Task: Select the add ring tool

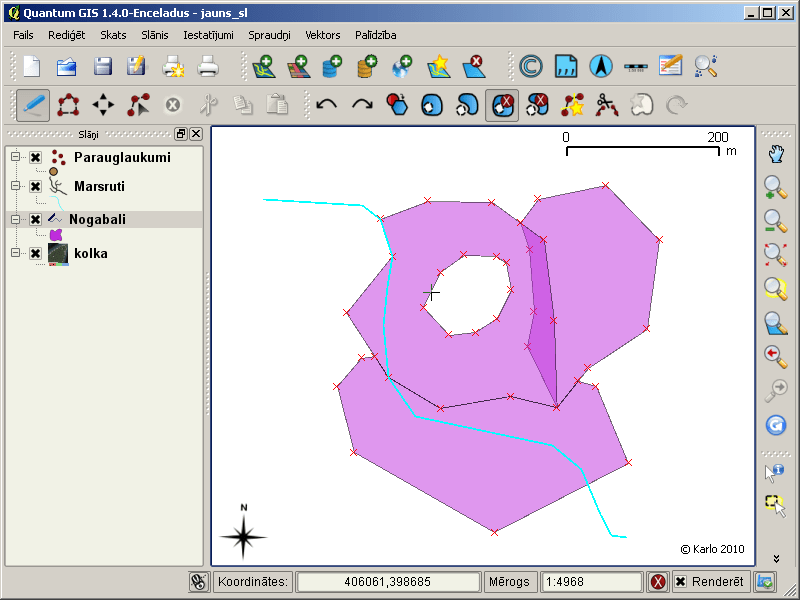Action: [432, 105]
